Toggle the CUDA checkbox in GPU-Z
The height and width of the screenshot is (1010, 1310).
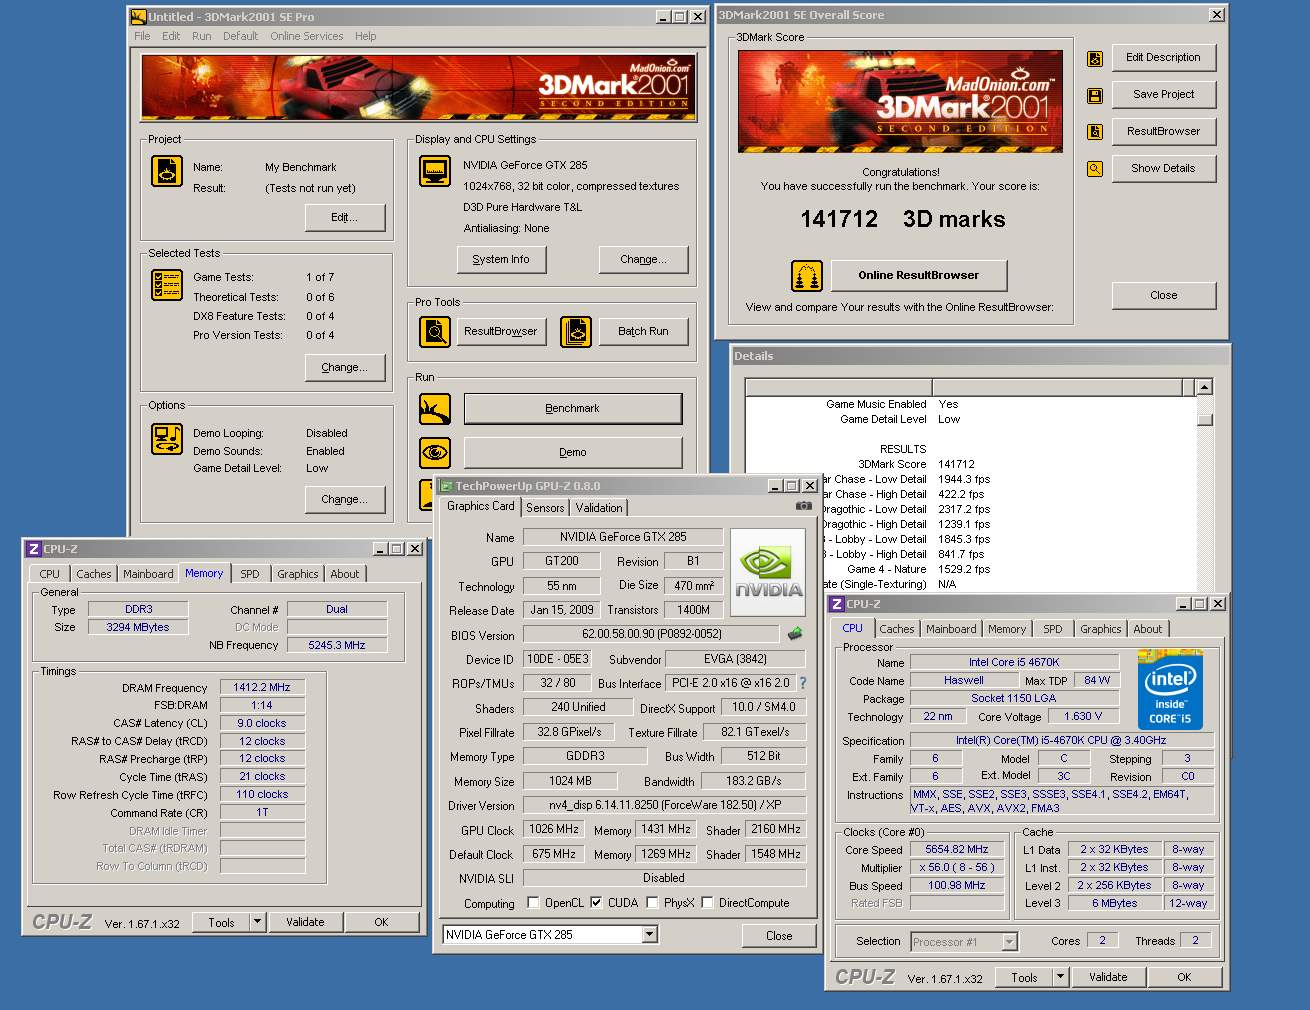[597, 903]
